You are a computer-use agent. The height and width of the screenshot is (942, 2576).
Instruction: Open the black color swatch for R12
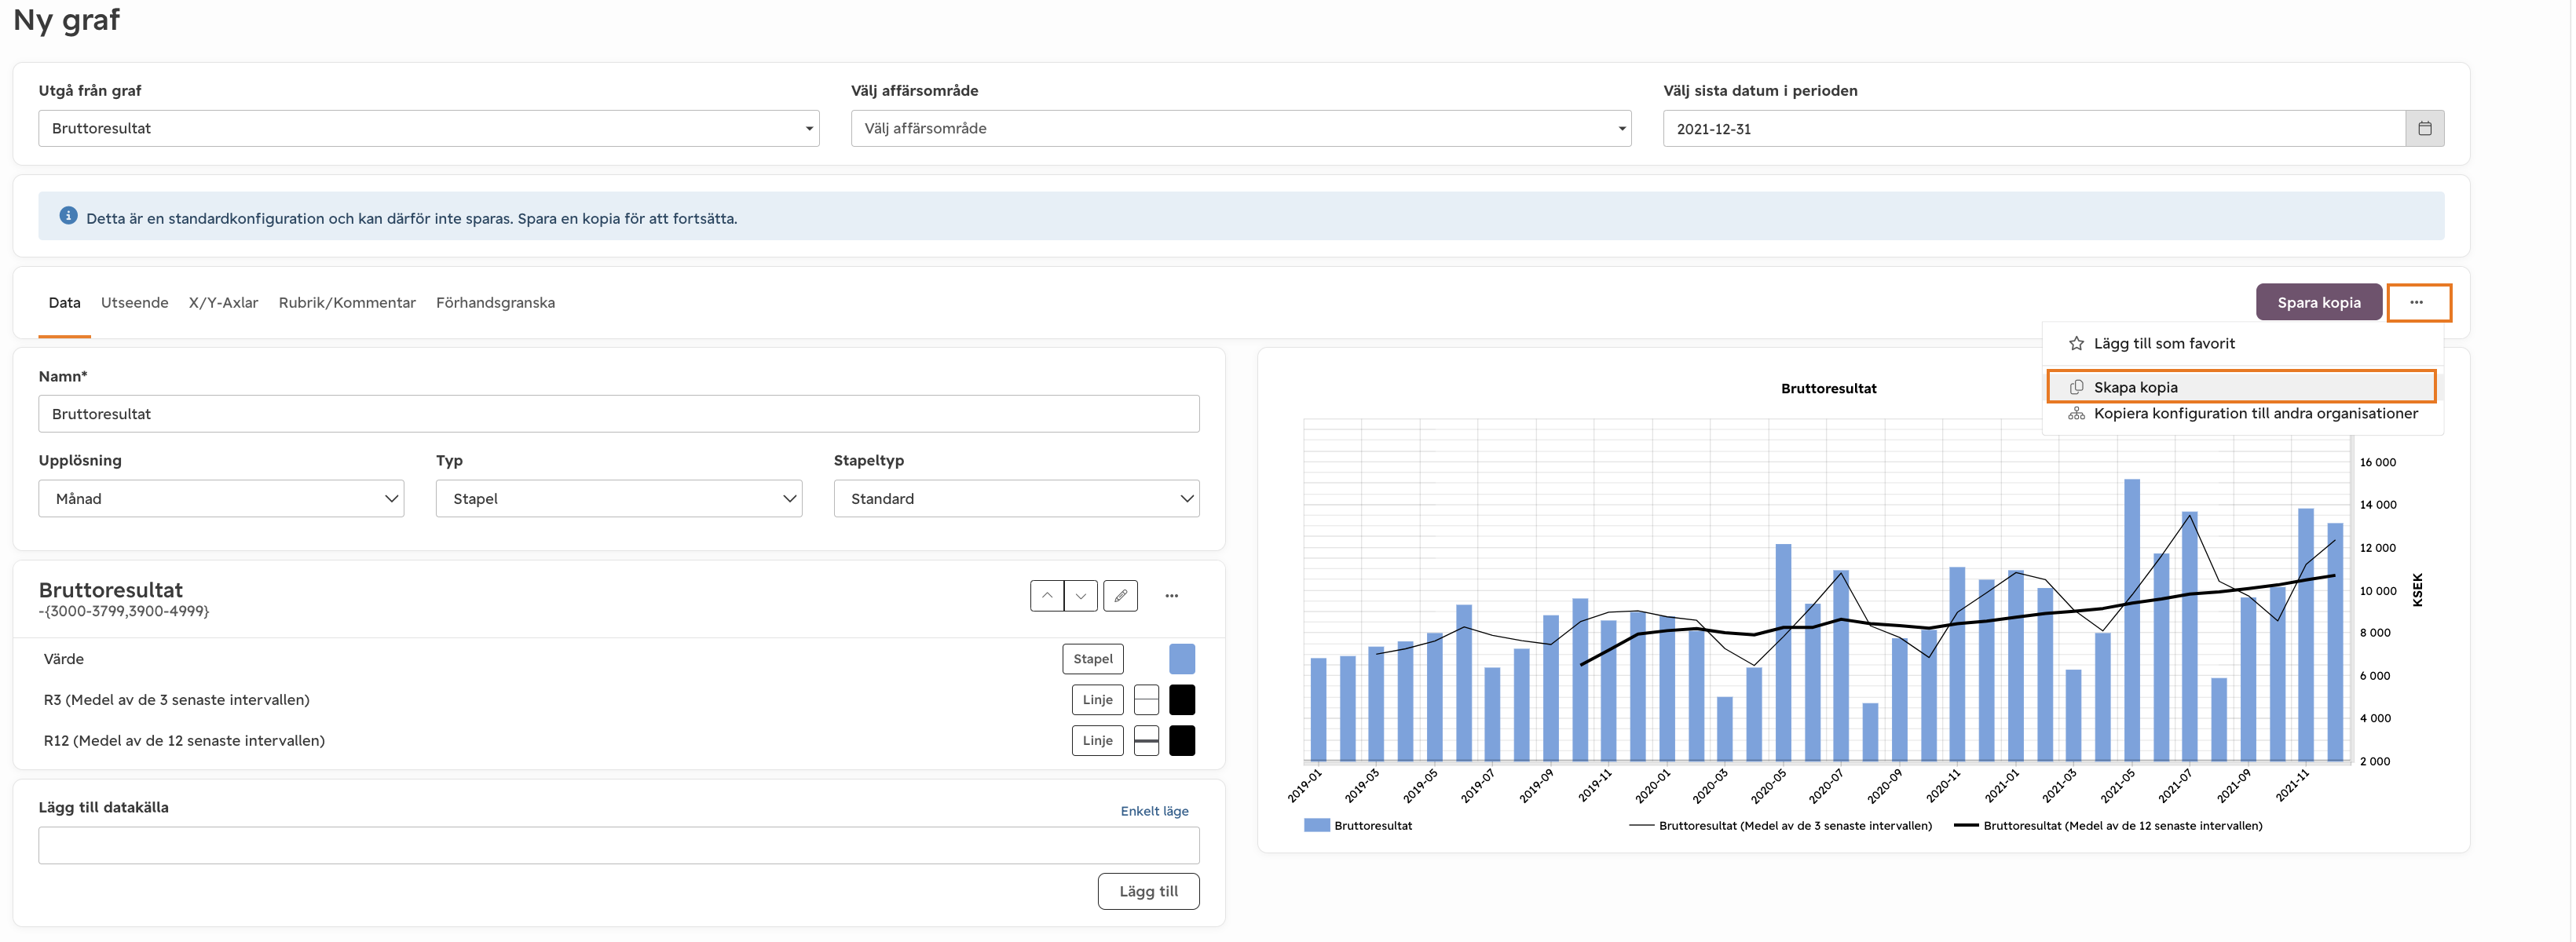click(x=1182, y=741)
